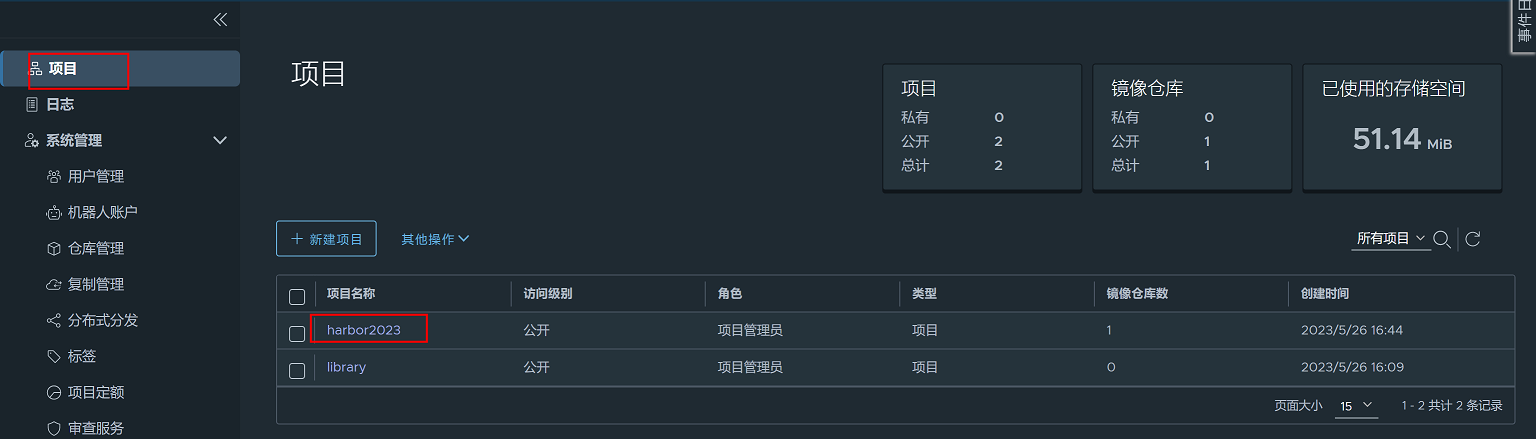Check the library row checkbox

297,370
